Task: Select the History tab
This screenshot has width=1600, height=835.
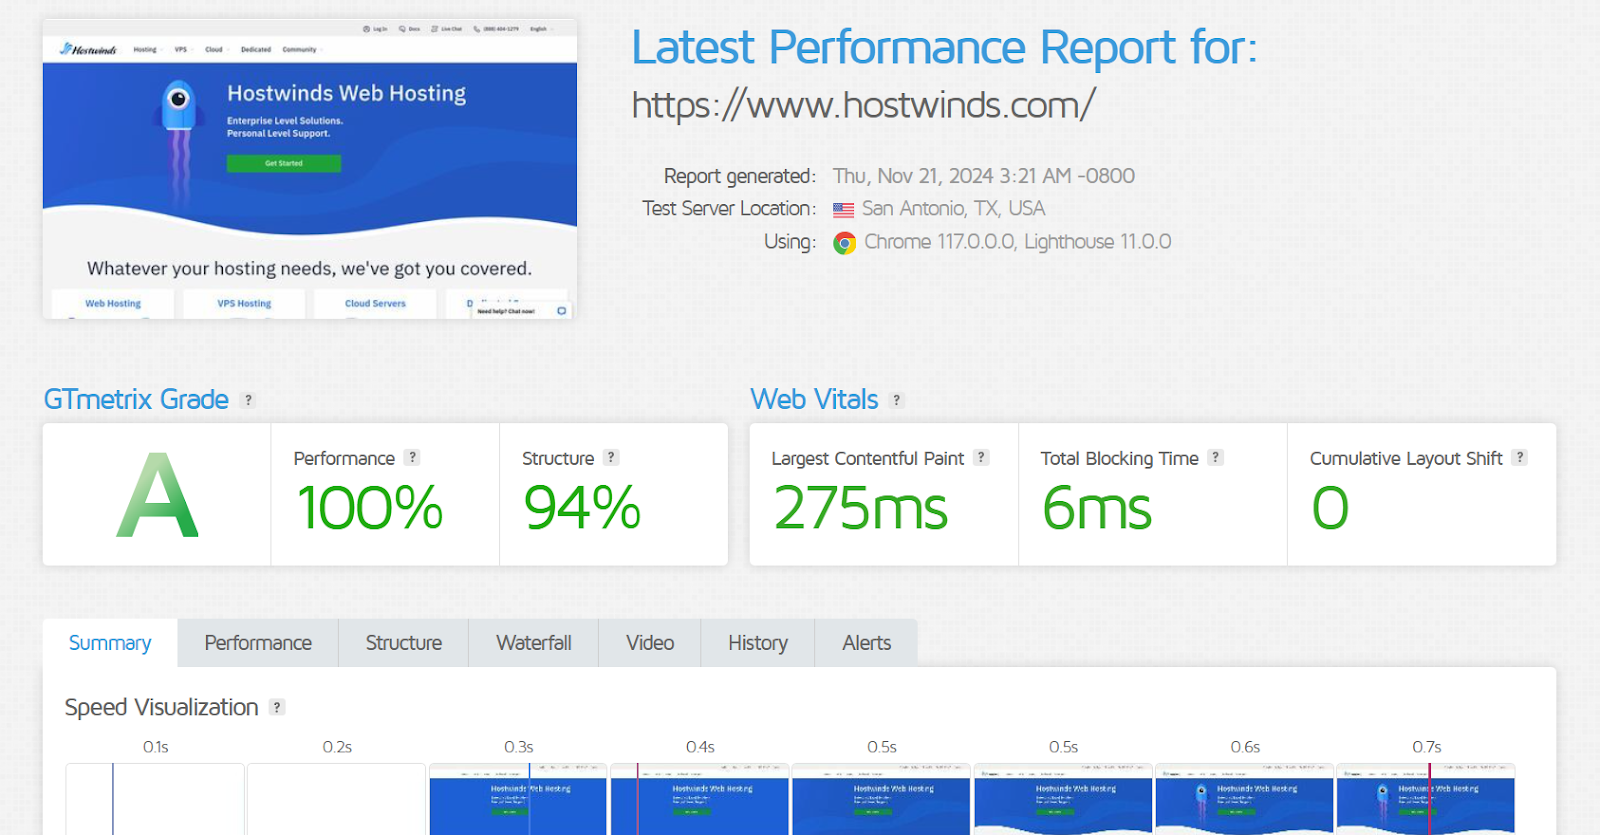Action: [x=758, y=643]
